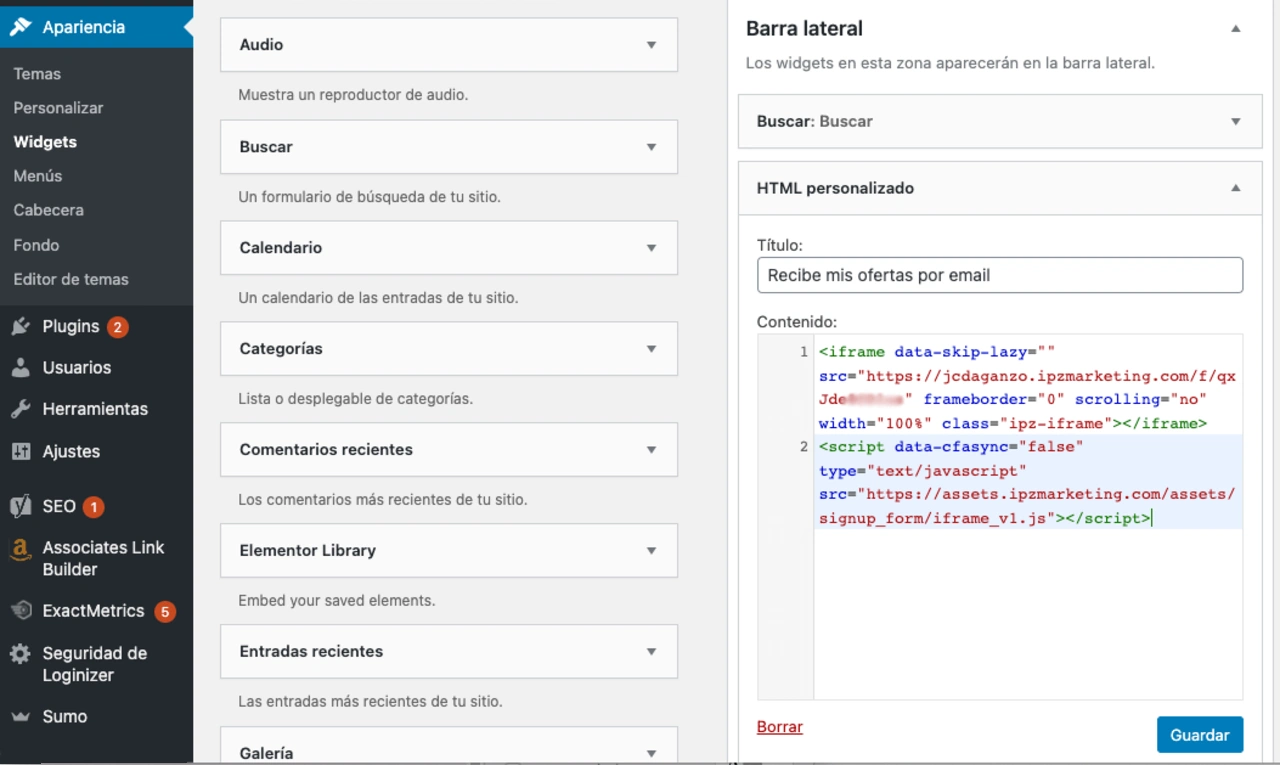Open the Editor de temas item

coord(71,279)
